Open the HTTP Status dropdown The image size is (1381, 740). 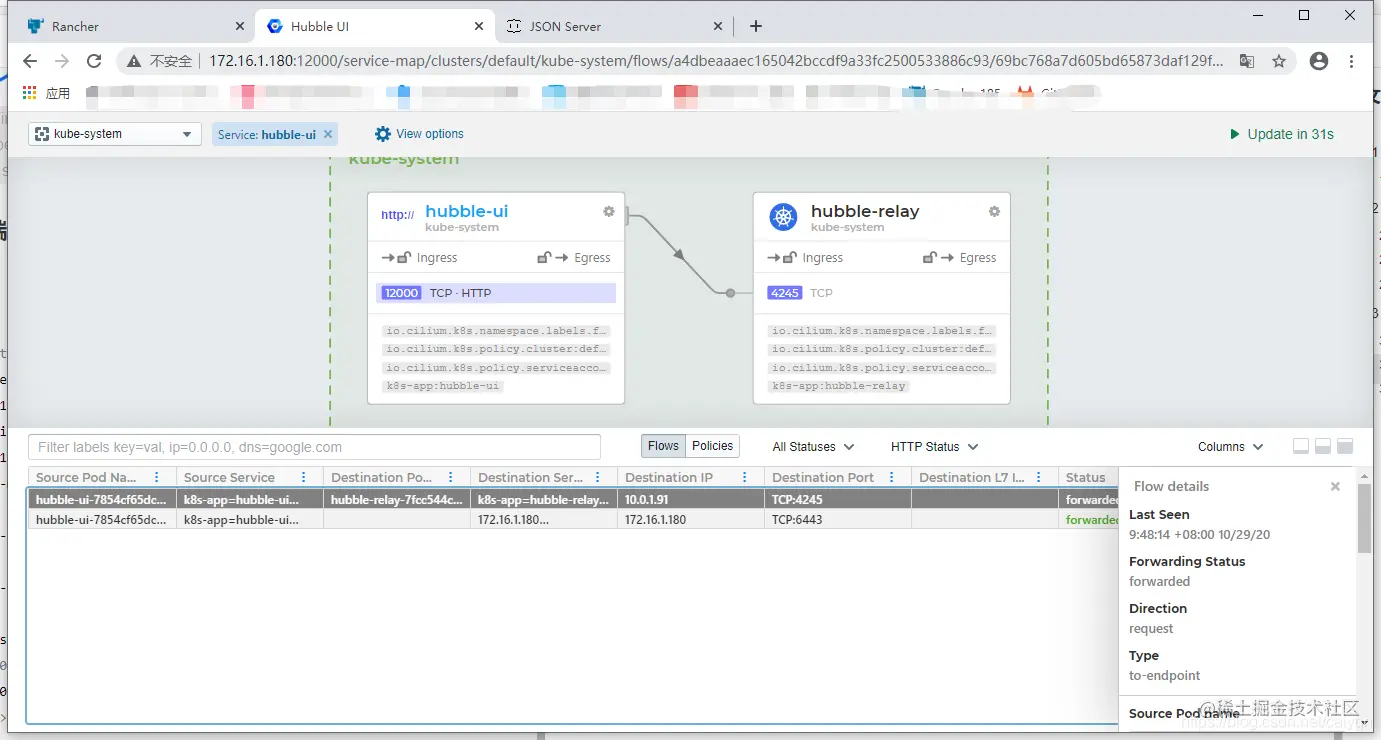pos(934,447)
